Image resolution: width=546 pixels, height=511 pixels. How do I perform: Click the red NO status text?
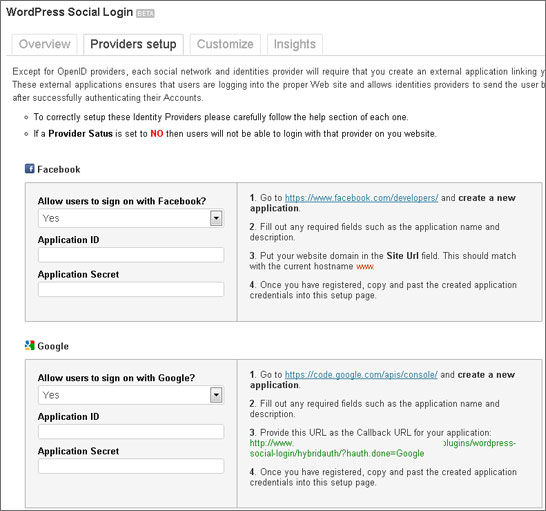click(x=157, y=134)
